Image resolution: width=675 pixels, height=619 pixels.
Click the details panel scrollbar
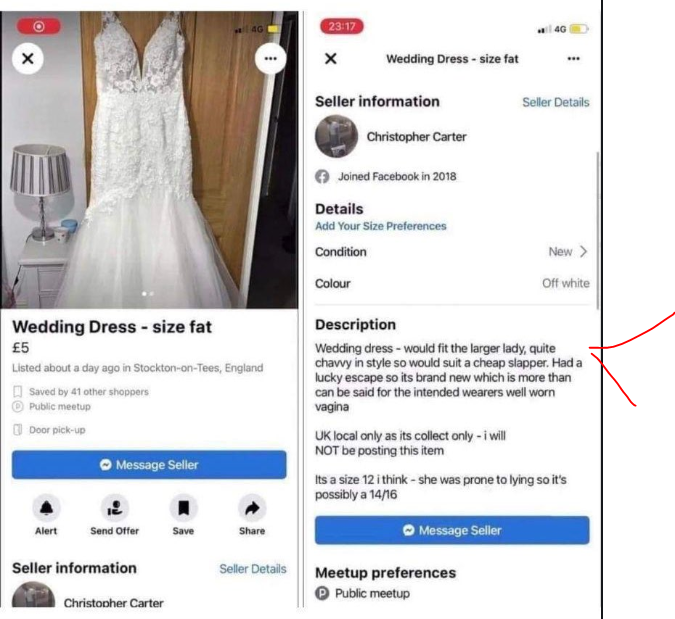[598, 230]
